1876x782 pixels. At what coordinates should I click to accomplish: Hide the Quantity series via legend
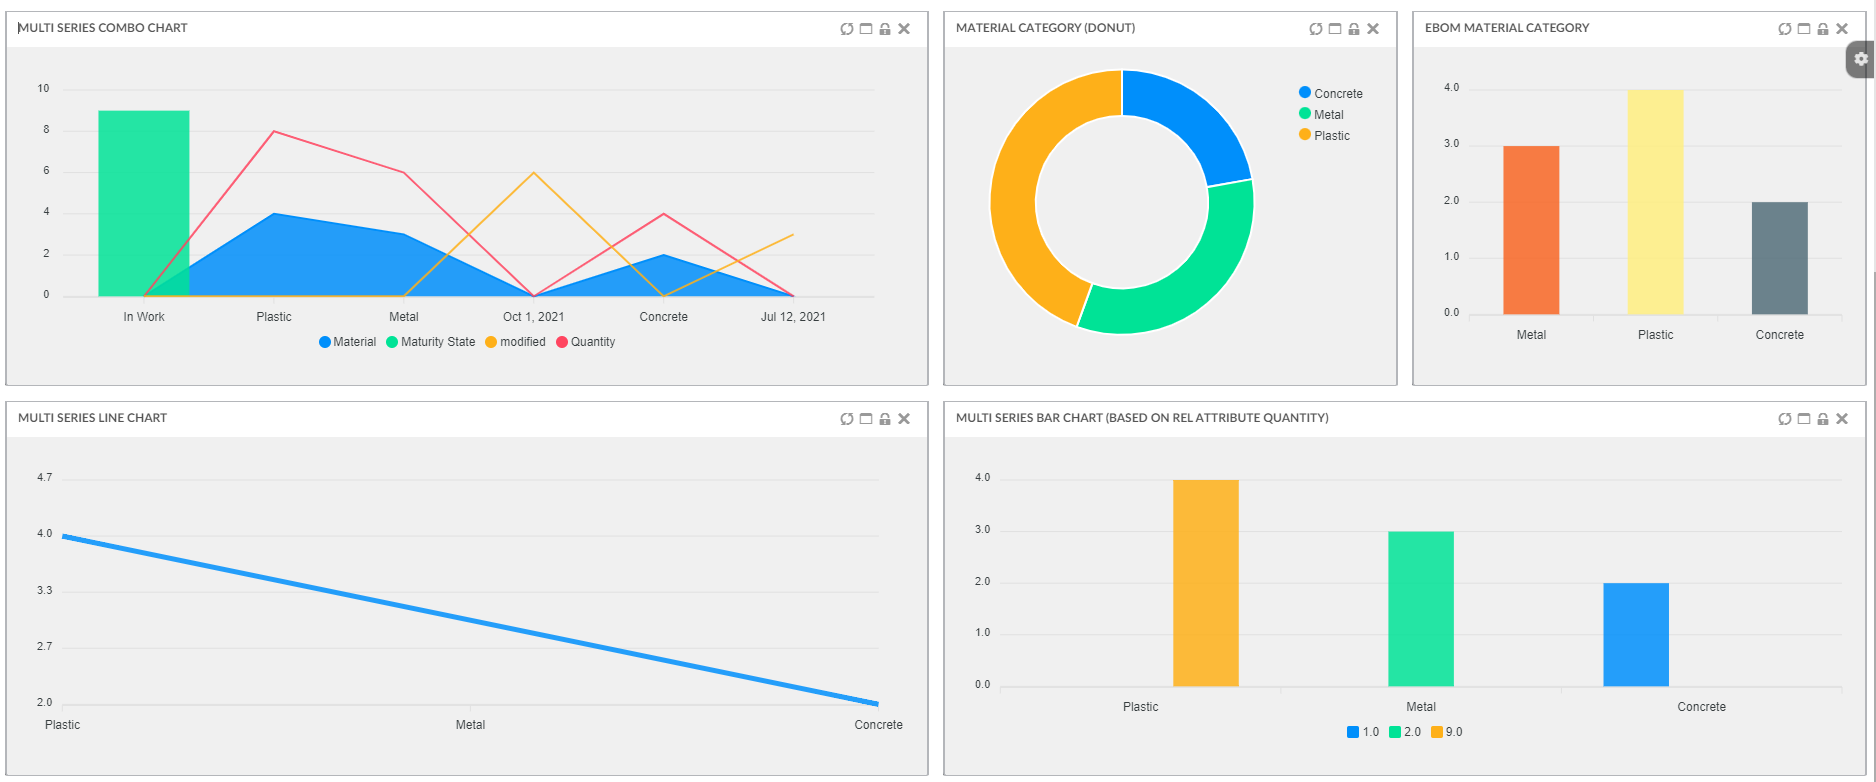tap(585, 342)
